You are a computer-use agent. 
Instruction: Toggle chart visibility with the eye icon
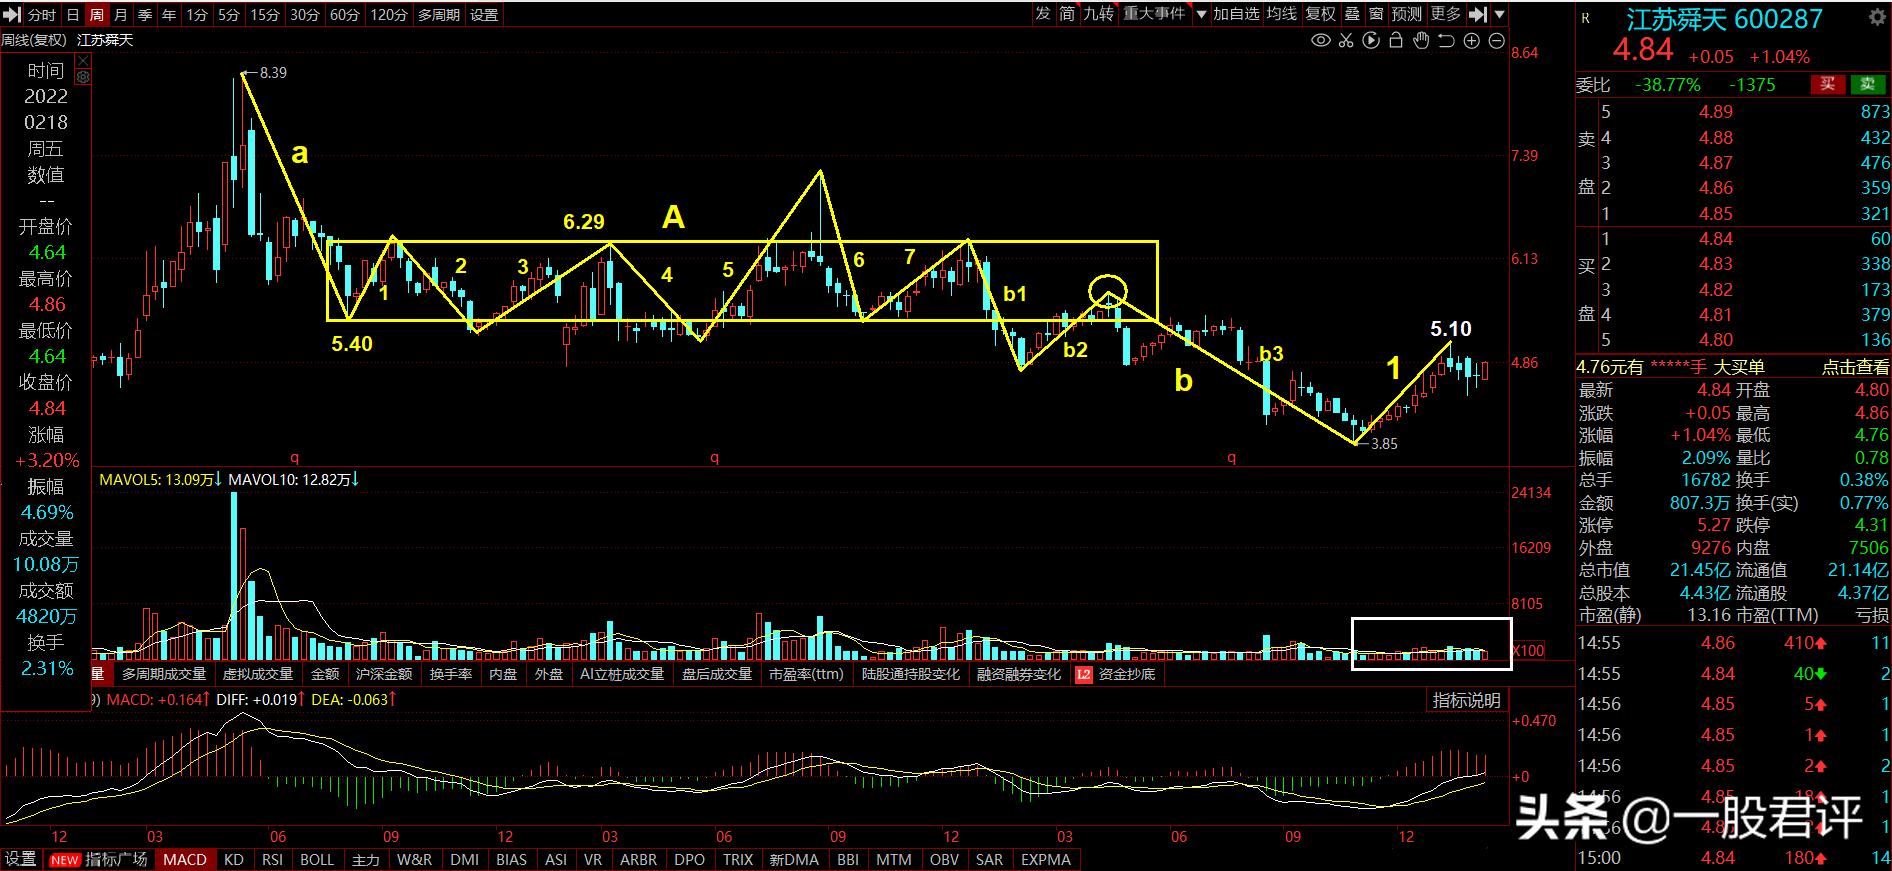1321,41
